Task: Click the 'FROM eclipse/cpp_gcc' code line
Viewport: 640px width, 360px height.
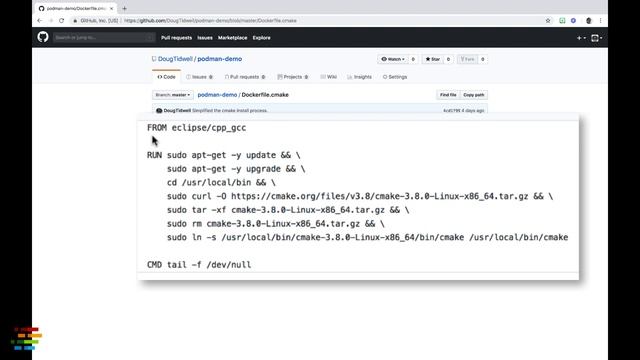Action: [x=196, y=128]
